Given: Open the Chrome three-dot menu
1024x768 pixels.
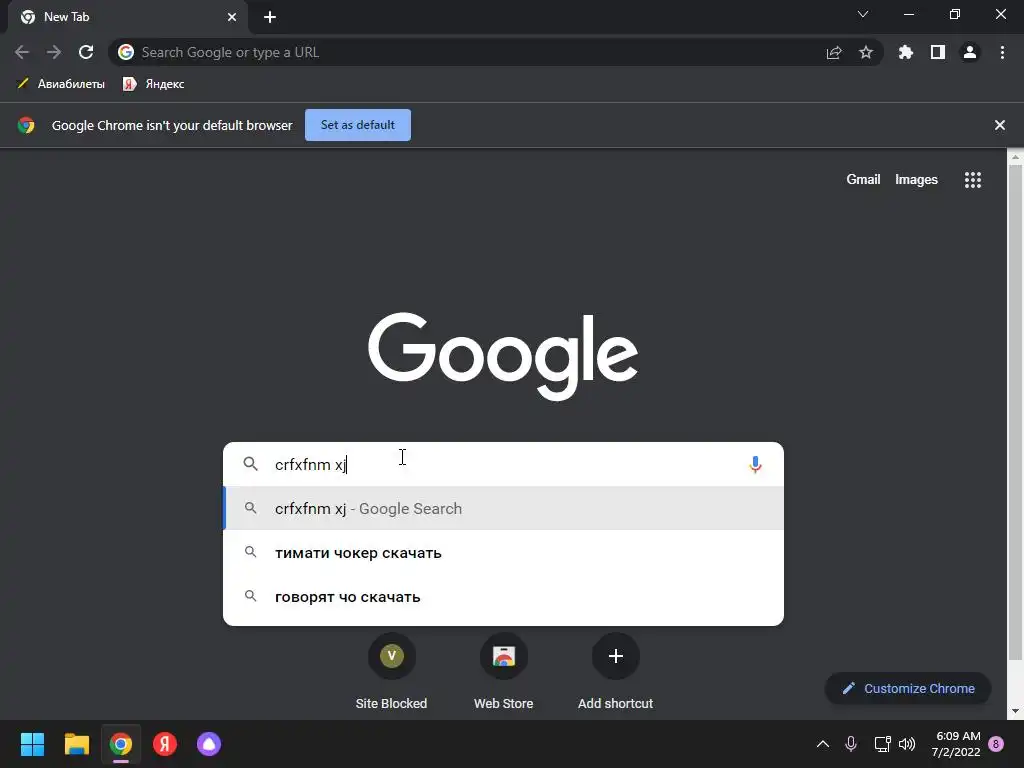Looking at the screenshot, I should [1002, 52].
